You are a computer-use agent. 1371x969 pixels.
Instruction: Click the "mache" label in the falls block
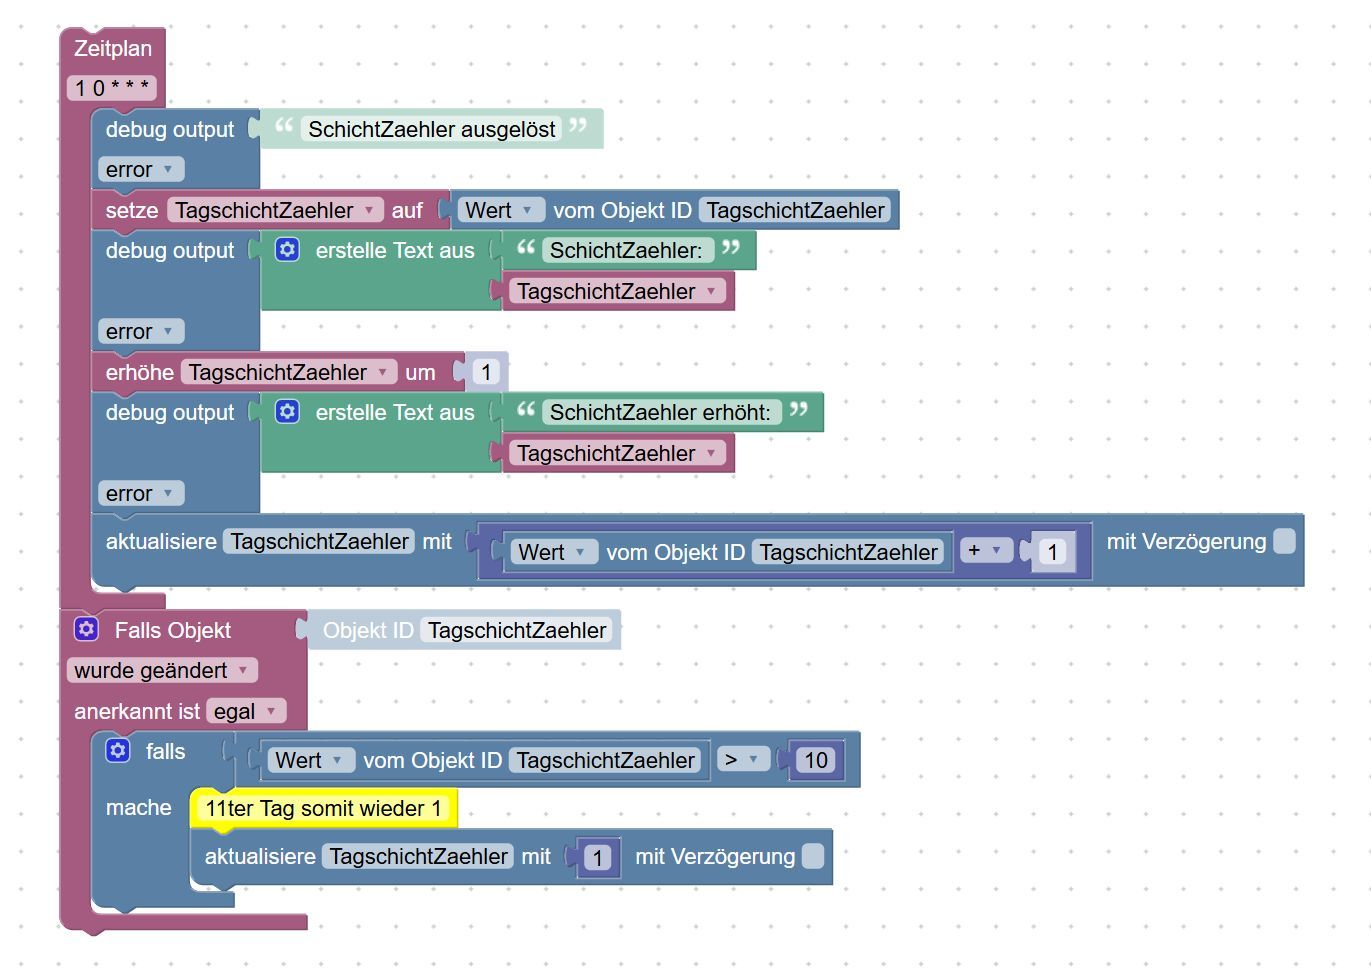pyautogui.click(x=139, y=807)
